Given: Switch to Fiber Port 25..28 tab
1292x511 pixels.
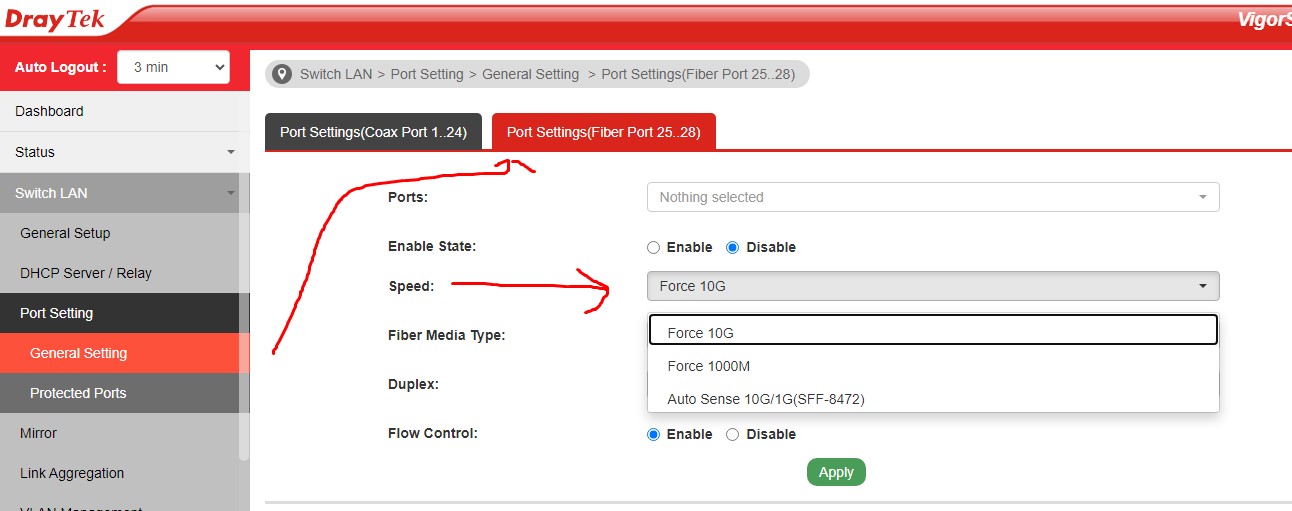Looking at the screenshot, I should [x=603, y=132].
